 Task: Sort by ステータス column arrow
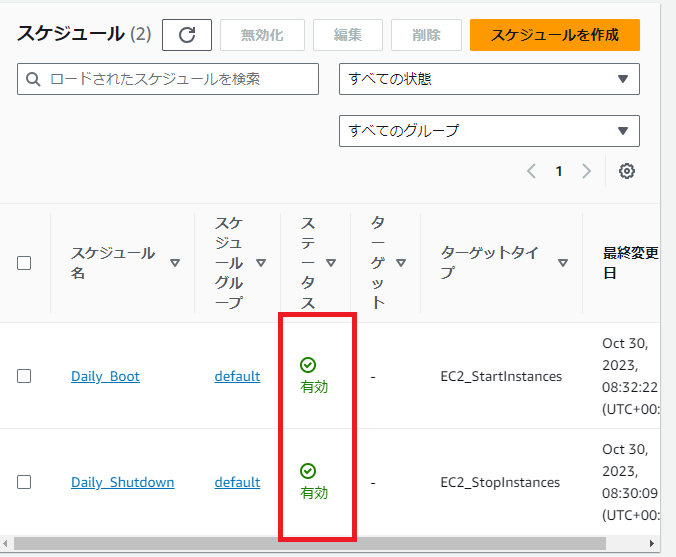coord(331,263)
